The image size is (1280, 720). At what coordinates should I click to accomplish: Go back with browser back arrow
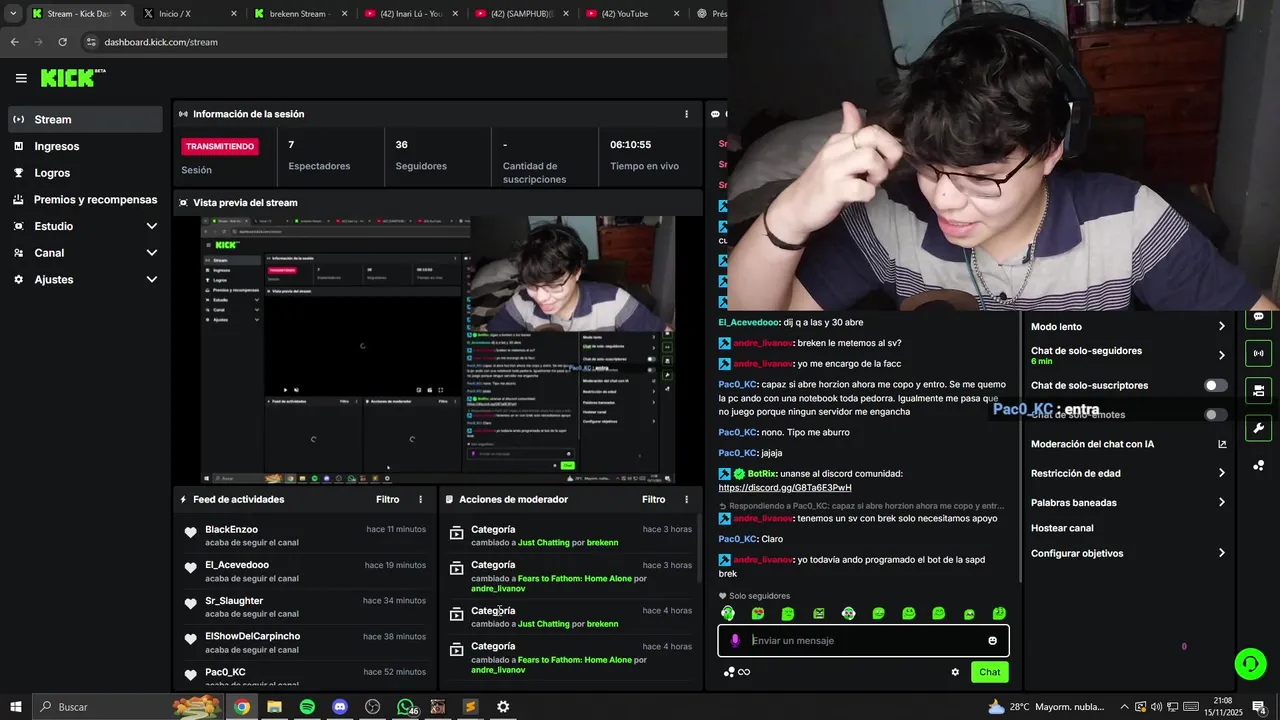point(14,42)
